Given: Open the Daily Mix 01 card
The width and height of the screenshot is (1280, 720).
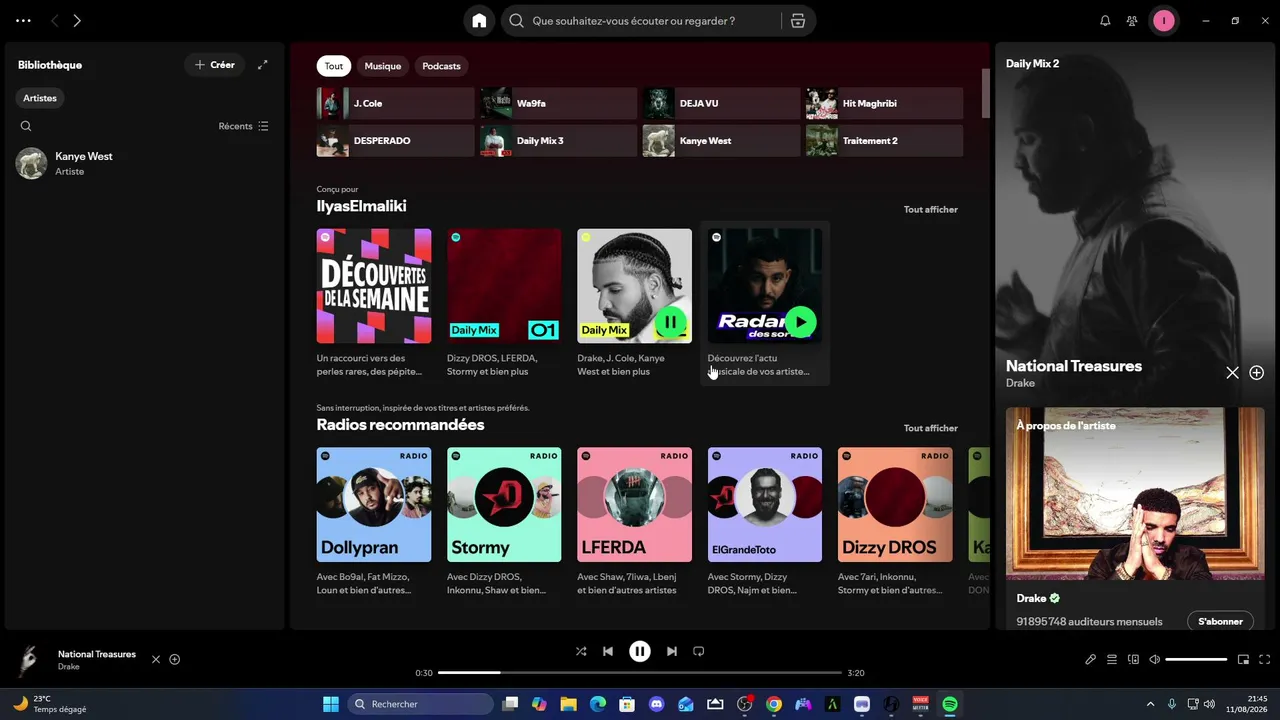Looking at the screenshot, I should click(x=504, y=303).
